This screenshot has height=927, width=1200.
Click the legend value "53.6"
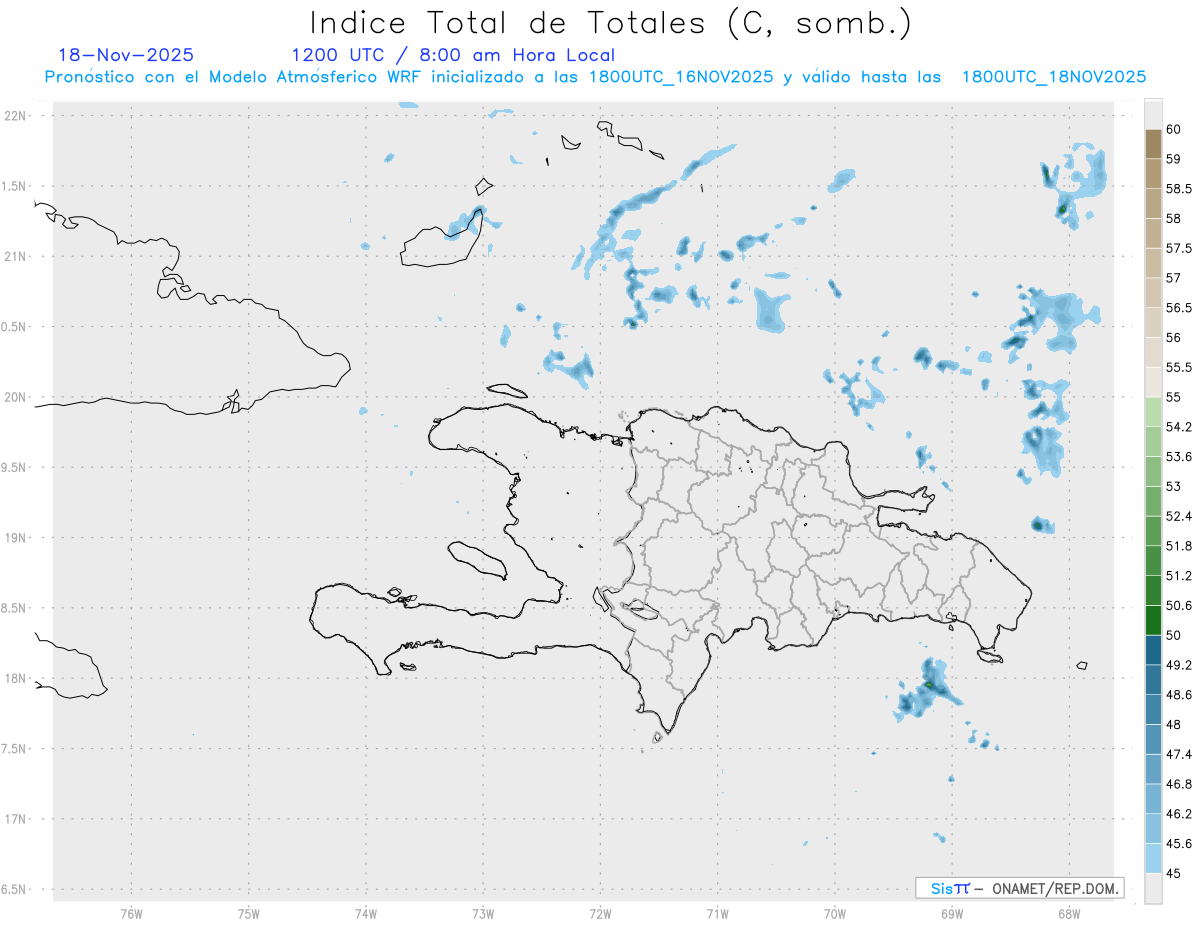(x=1179, y=457)
